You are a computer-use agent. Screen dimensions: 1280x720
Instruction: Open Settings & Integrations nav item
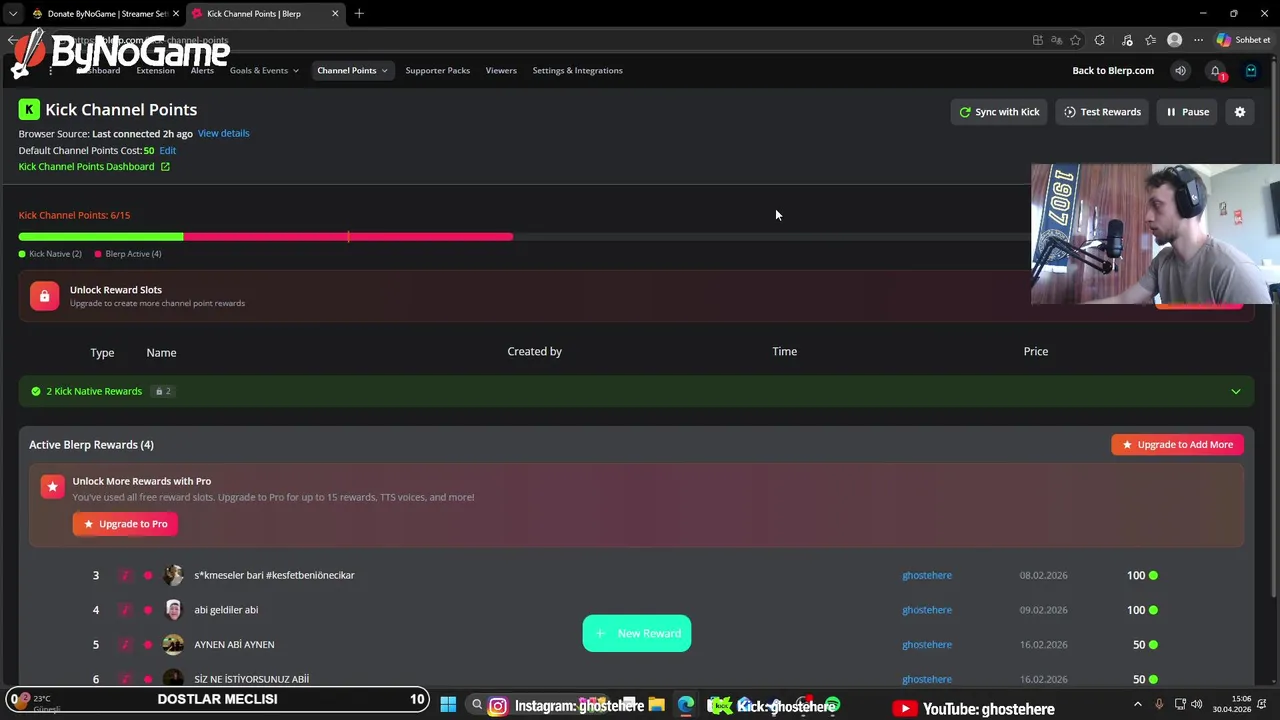click(577, 71)
